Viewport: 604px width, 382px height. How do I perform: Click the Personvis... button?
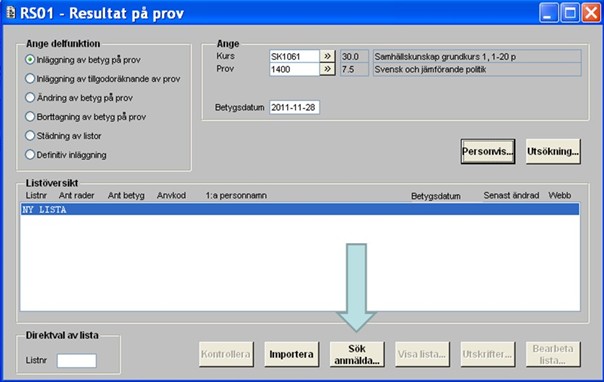(488, 151)
